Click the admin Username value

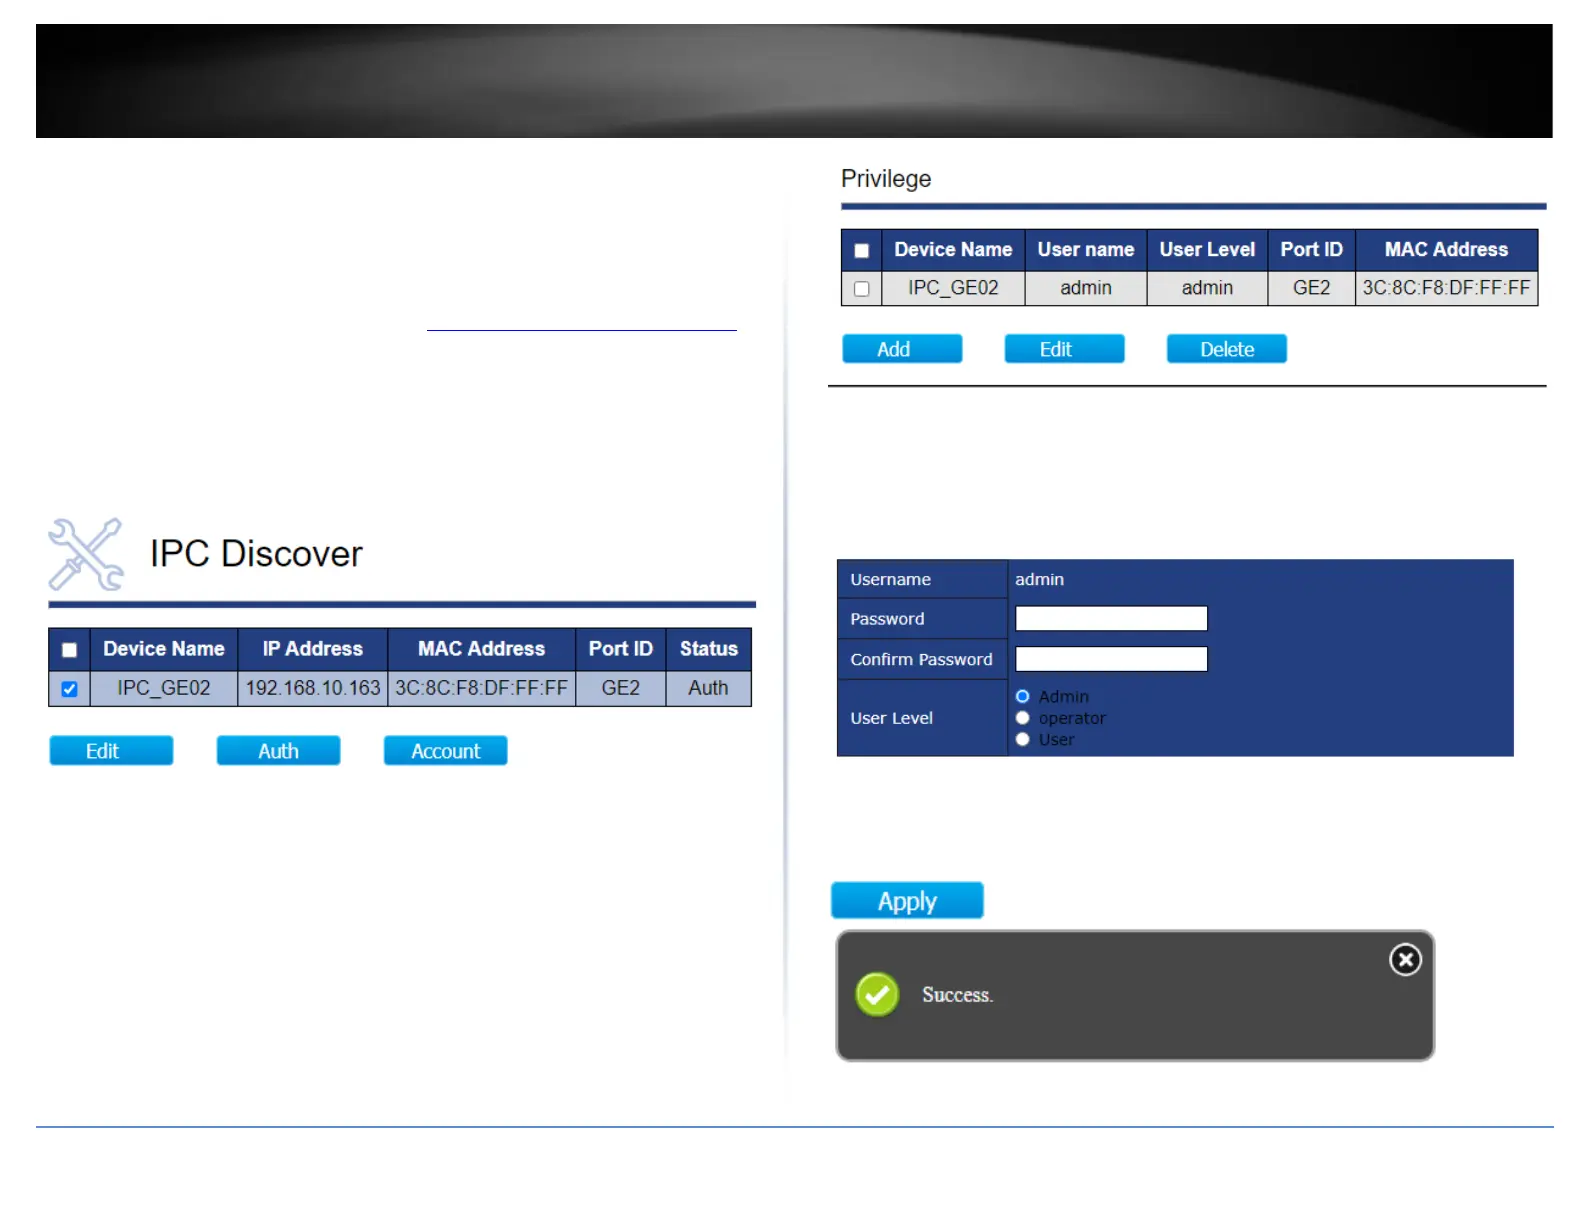point(1039,580)
